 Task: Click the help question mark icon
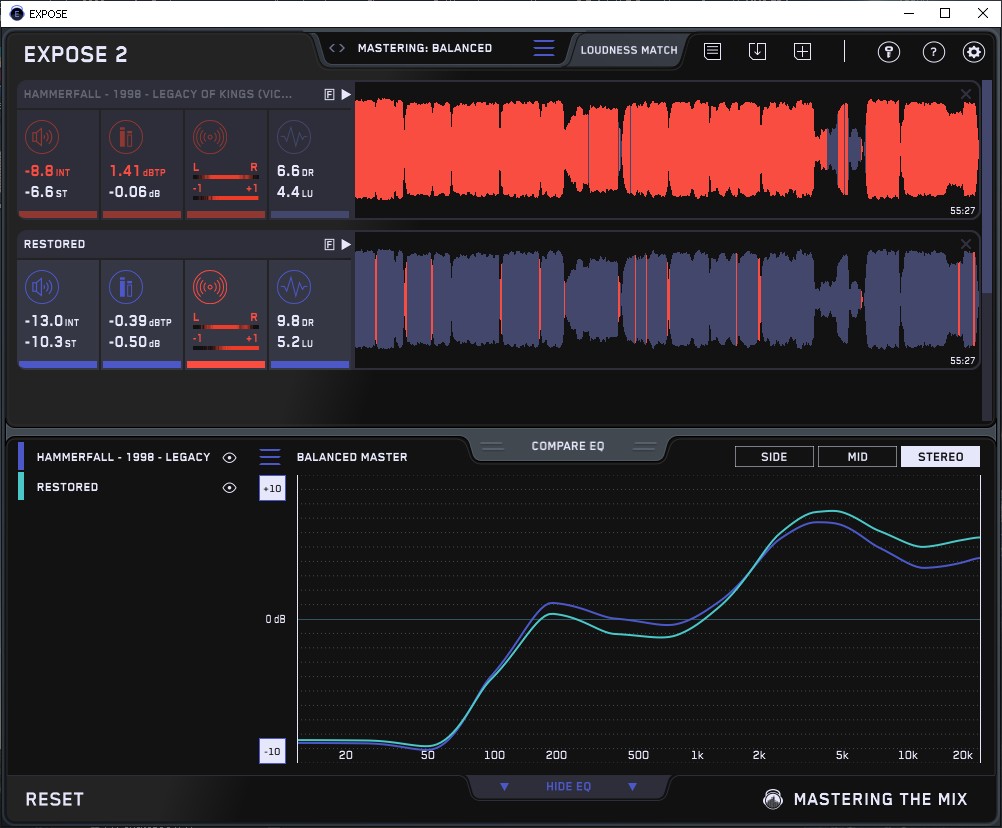(x=933, y=52)
